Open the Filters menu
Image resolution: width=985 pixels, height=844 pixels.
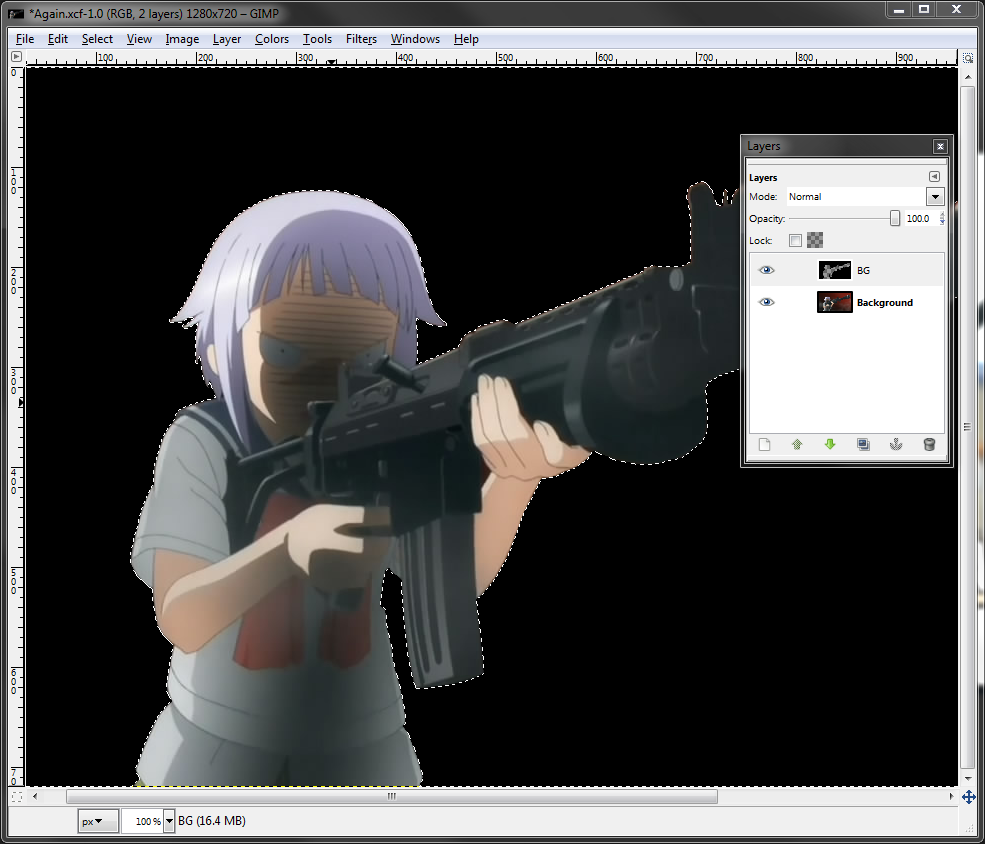tap(361, 39)
